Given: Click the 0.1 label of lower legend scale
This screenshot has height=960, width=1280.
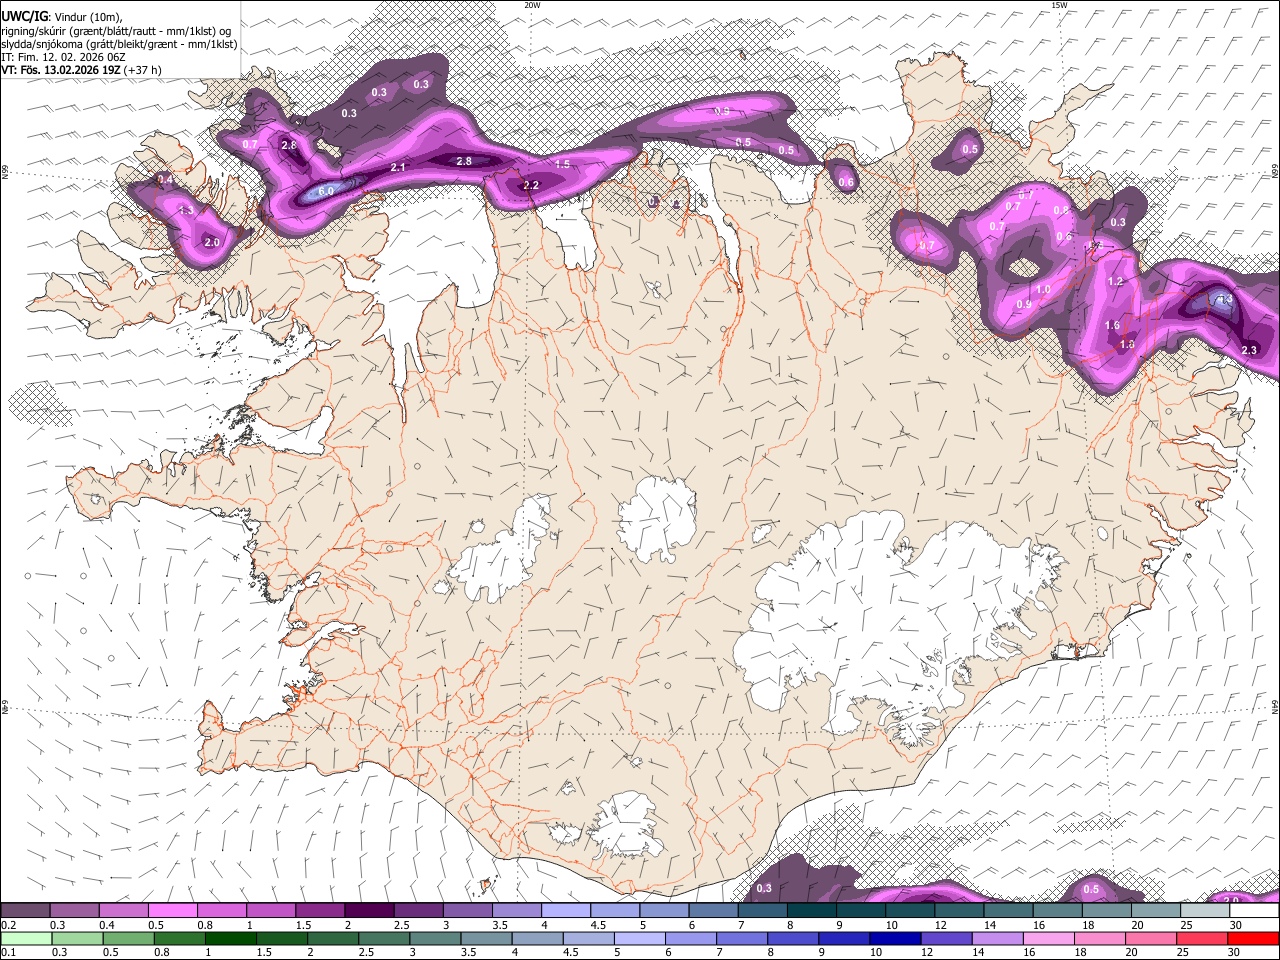Looking at the screenshot, I should [8, 952].
